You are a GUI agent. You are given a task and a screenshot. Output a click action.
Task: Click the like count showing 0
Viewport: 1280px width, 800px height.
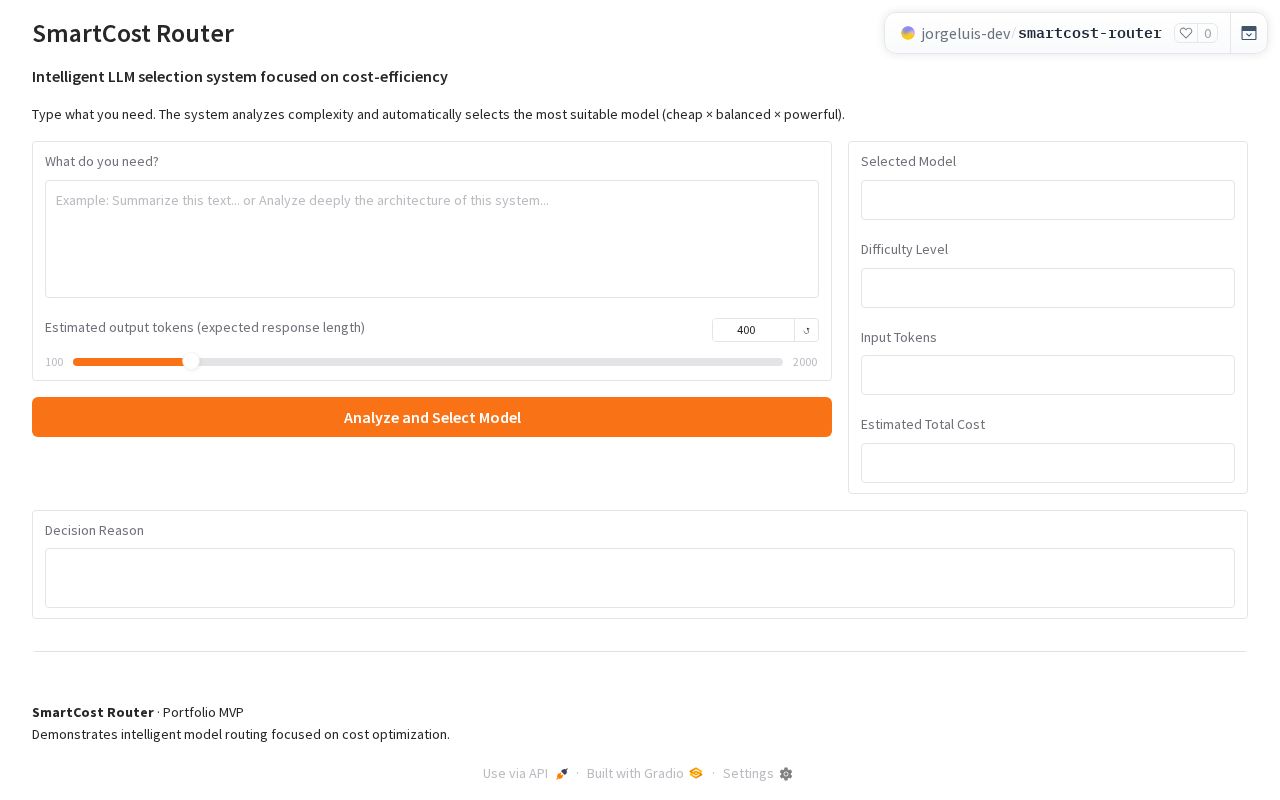[1208, 33]
